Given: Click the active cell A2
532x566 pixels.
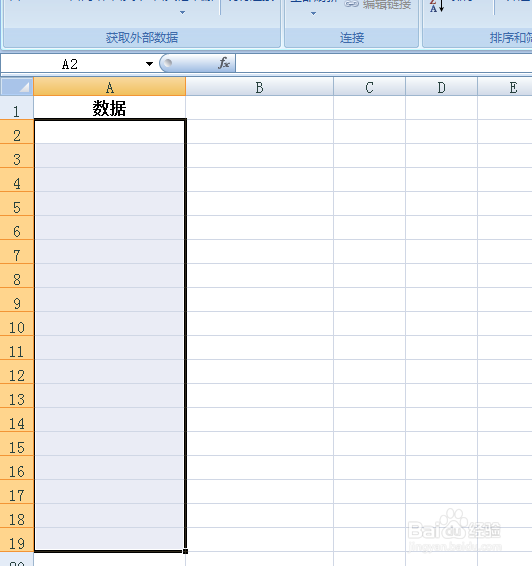Looking at the screenshot, I should [x=110, y=132].
